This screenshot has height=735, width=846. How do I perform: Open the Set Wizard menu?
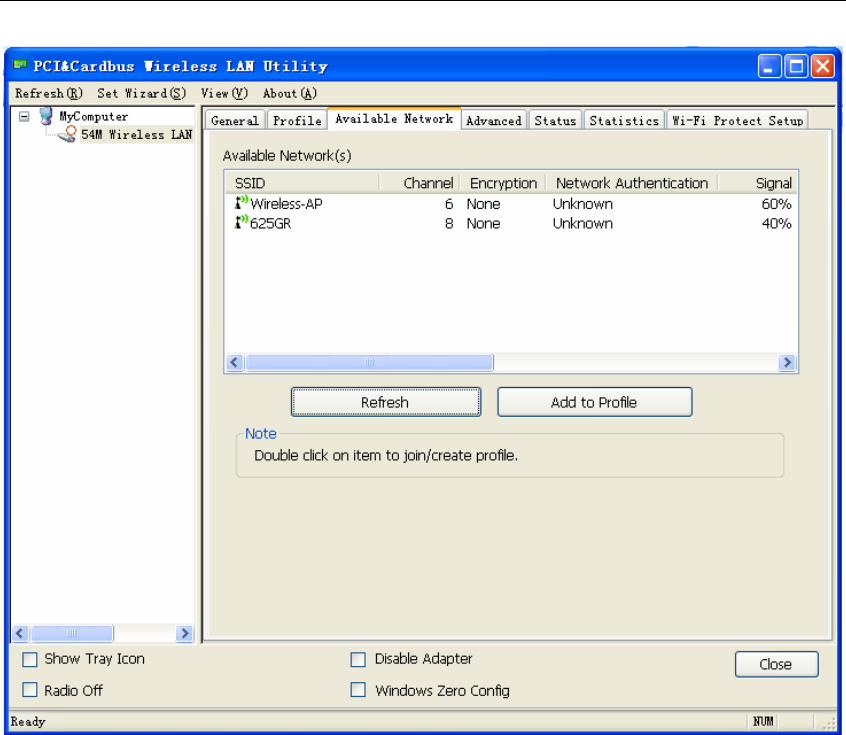tap(141, 93)
